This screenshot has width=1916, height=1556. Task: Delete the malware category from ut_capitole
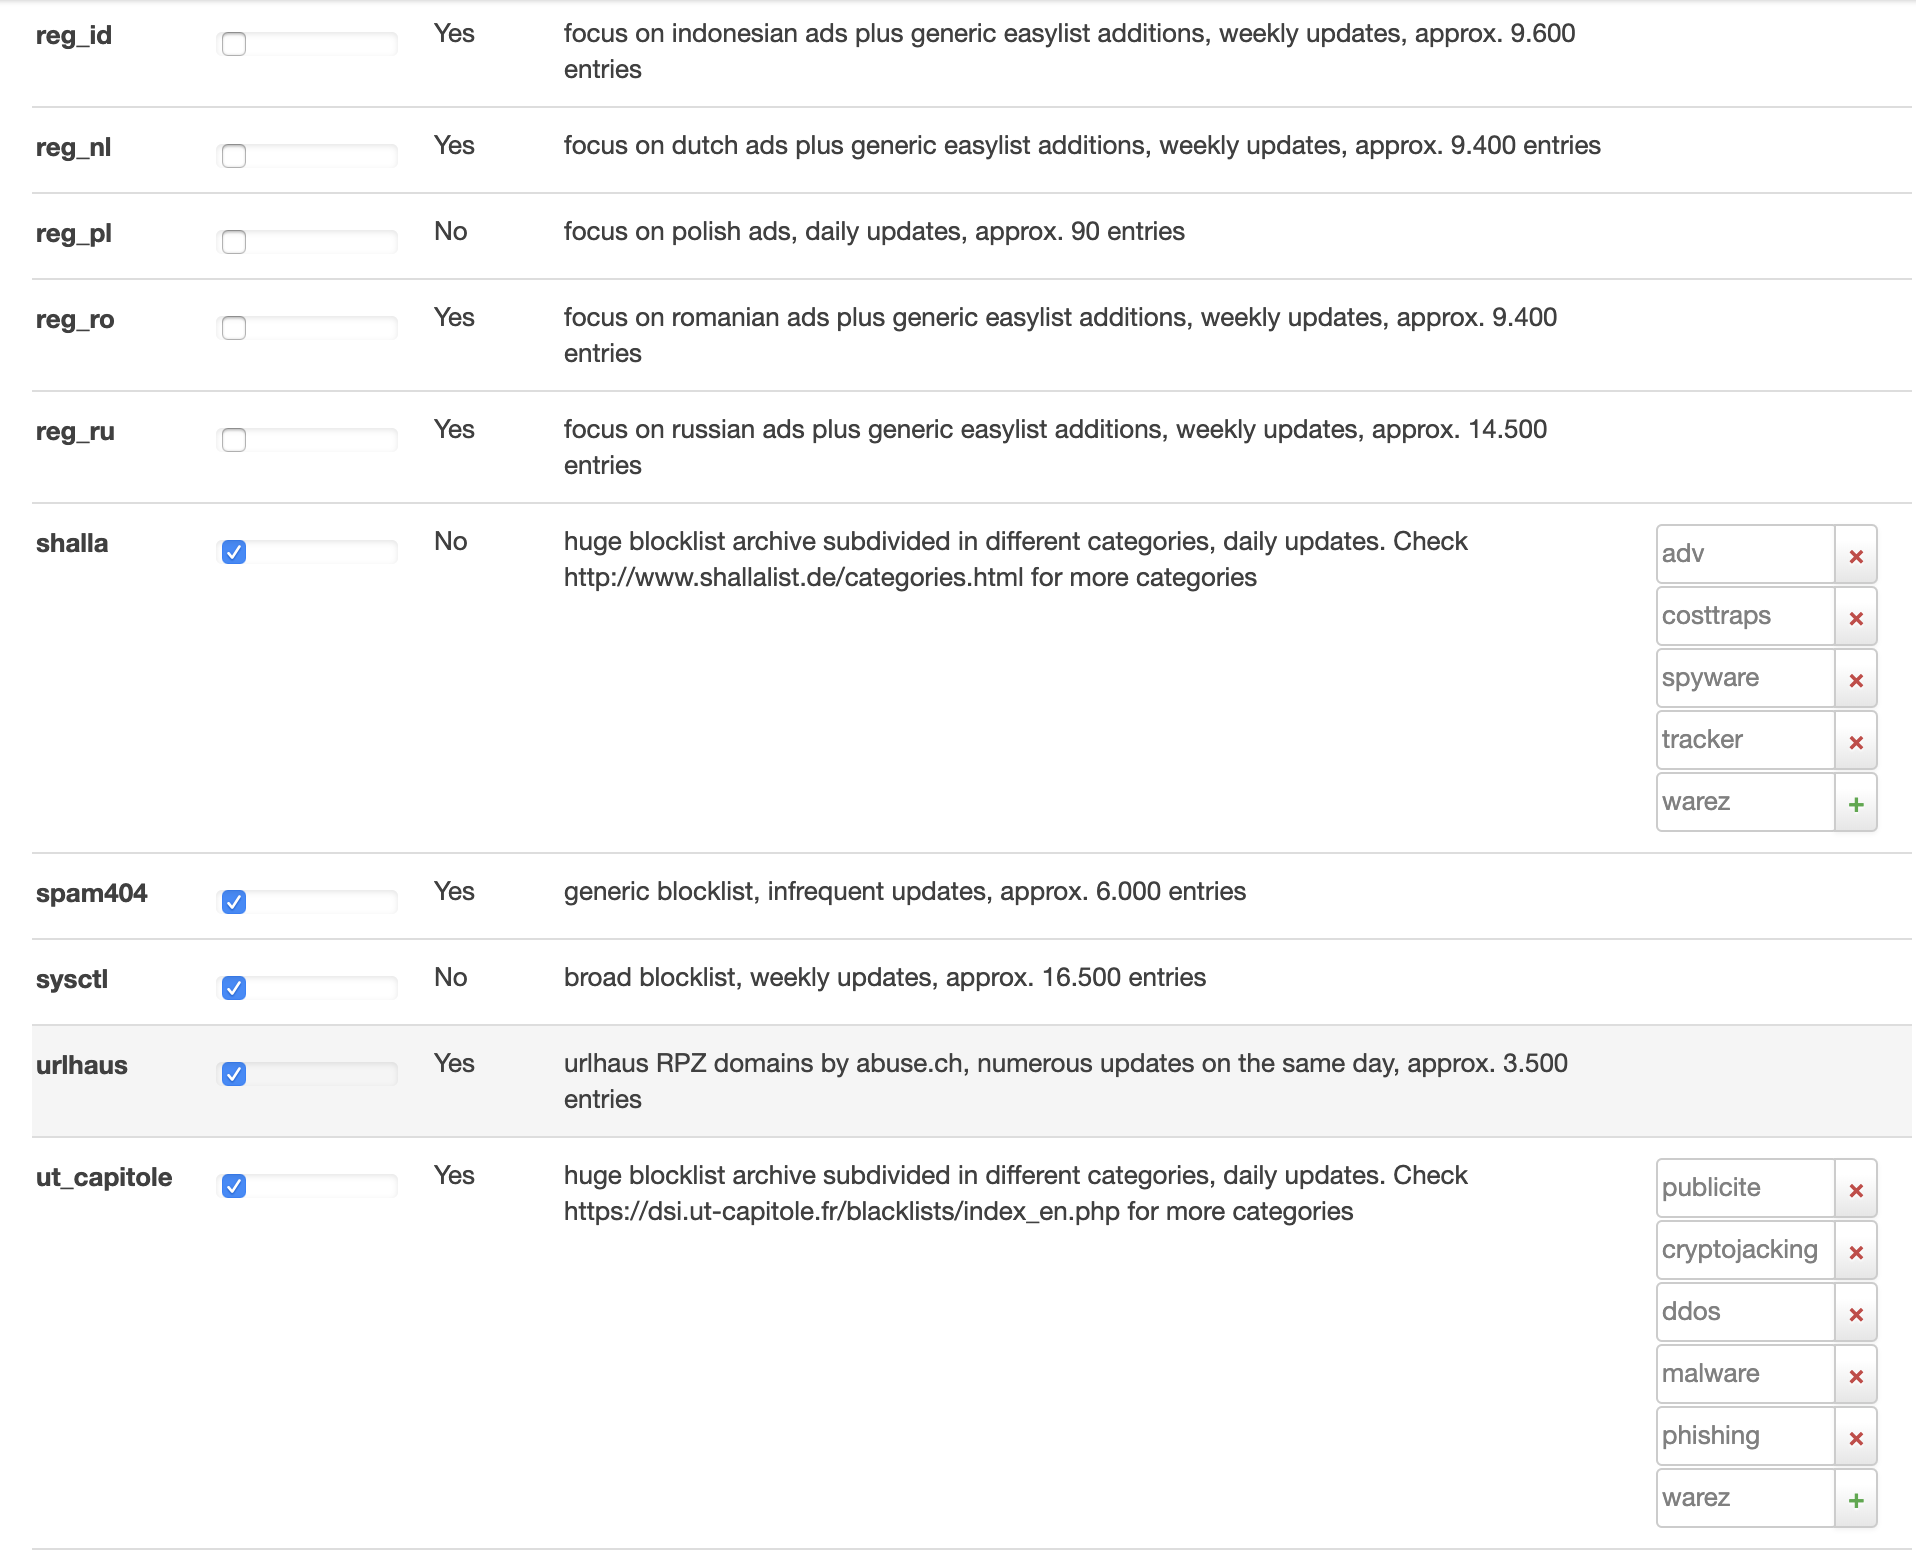pos(1855,1376)
